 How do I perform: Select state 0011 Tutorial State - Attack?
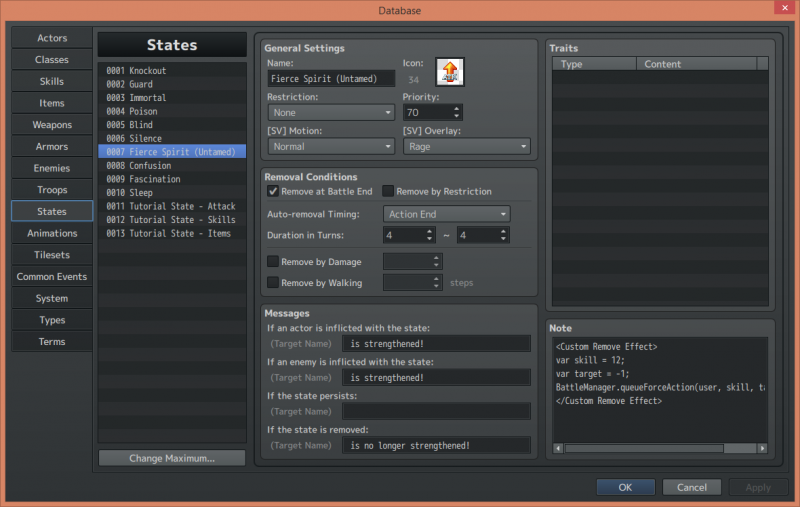pyautogui.click(x=172, y=206)
